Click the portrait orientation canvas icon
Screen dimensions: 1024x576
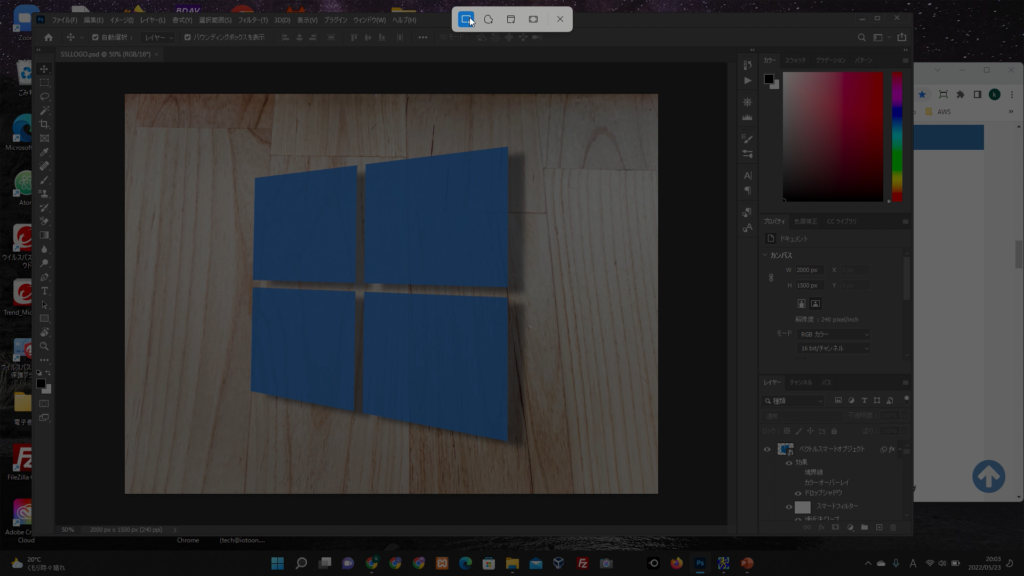point(801,304)
